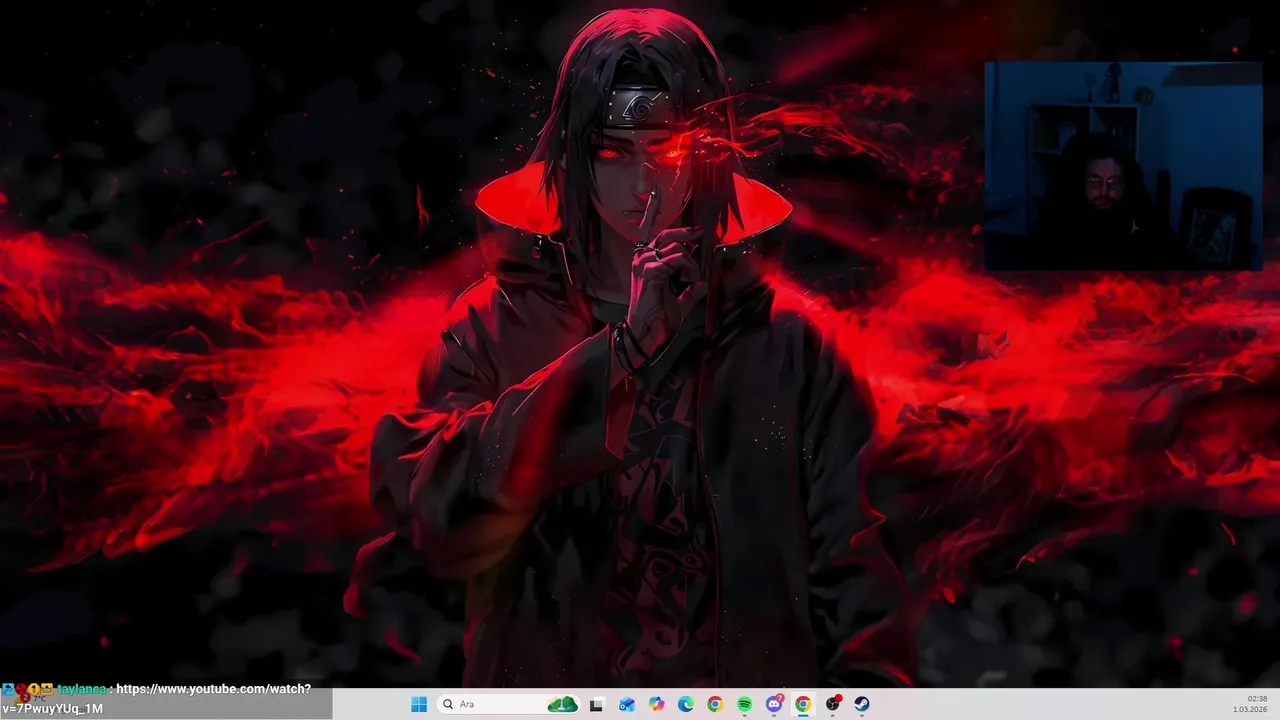1280x720 pixels.
Task: Open Microsoft Edge from taskbar
Action: click(x=686, y=704)
